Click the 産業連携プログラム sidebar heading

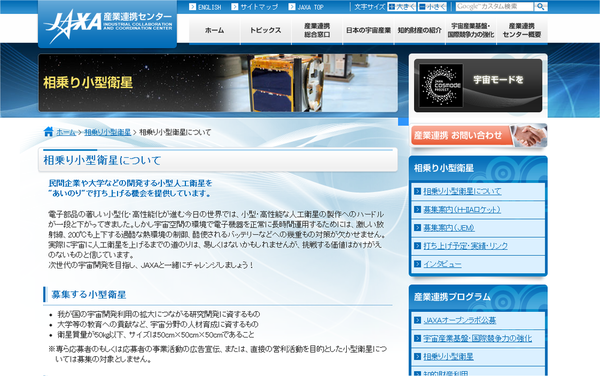click(452, 297)
